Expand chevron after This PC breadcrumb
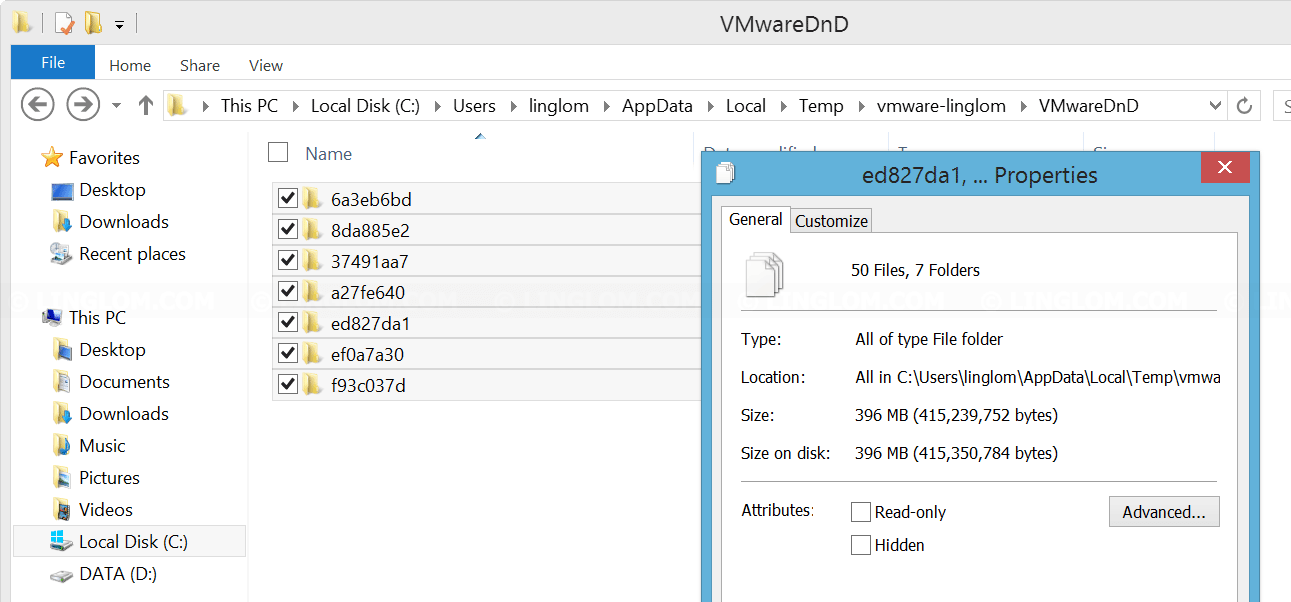 pyautogui.click(x=294, y=105)
